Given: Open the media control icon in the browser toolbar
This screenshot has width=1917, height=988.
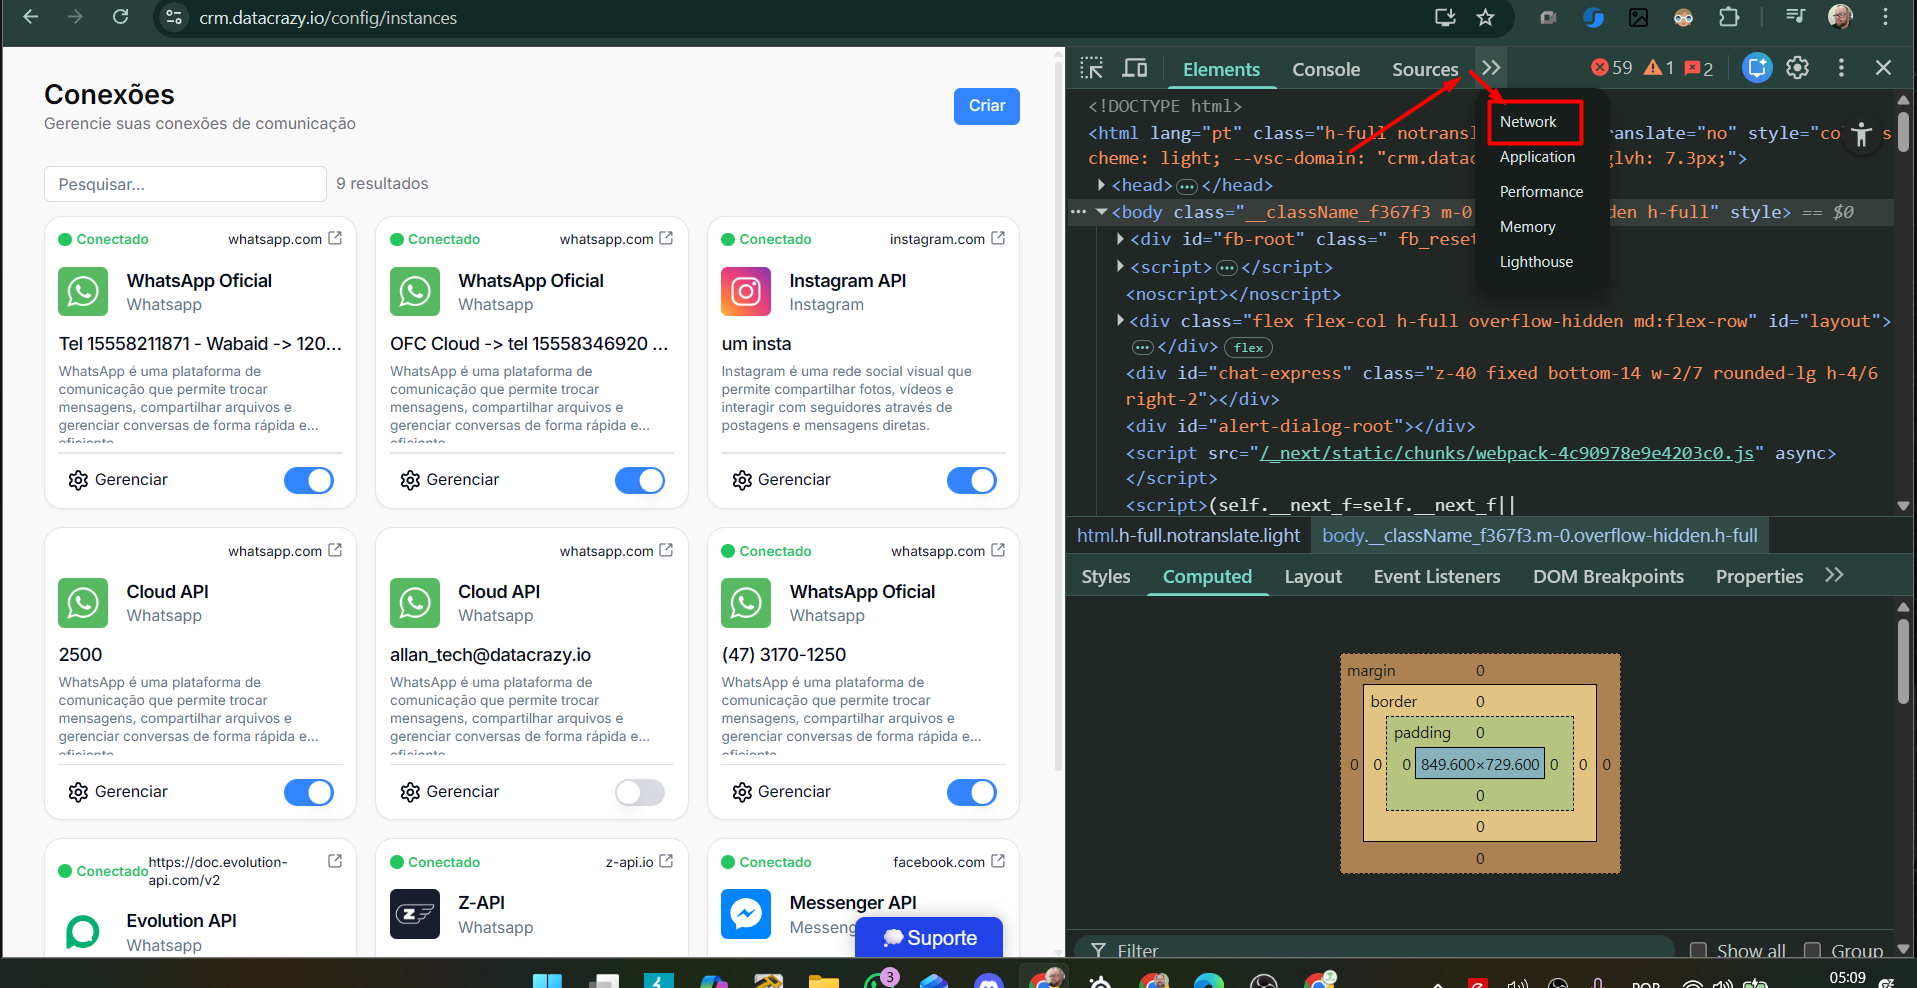Looking at the screenshot, I should 1796,17.
